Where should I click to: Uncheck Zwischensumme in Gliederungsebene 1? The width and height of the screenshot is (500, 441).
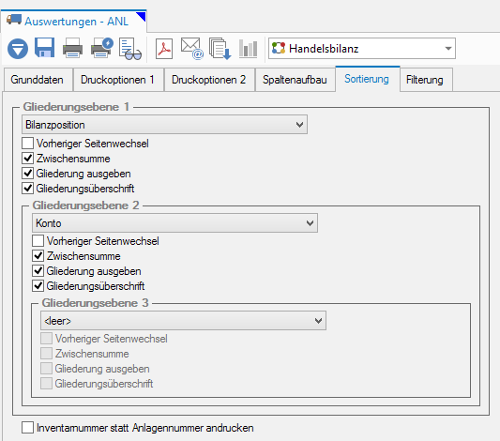point(28,158)
